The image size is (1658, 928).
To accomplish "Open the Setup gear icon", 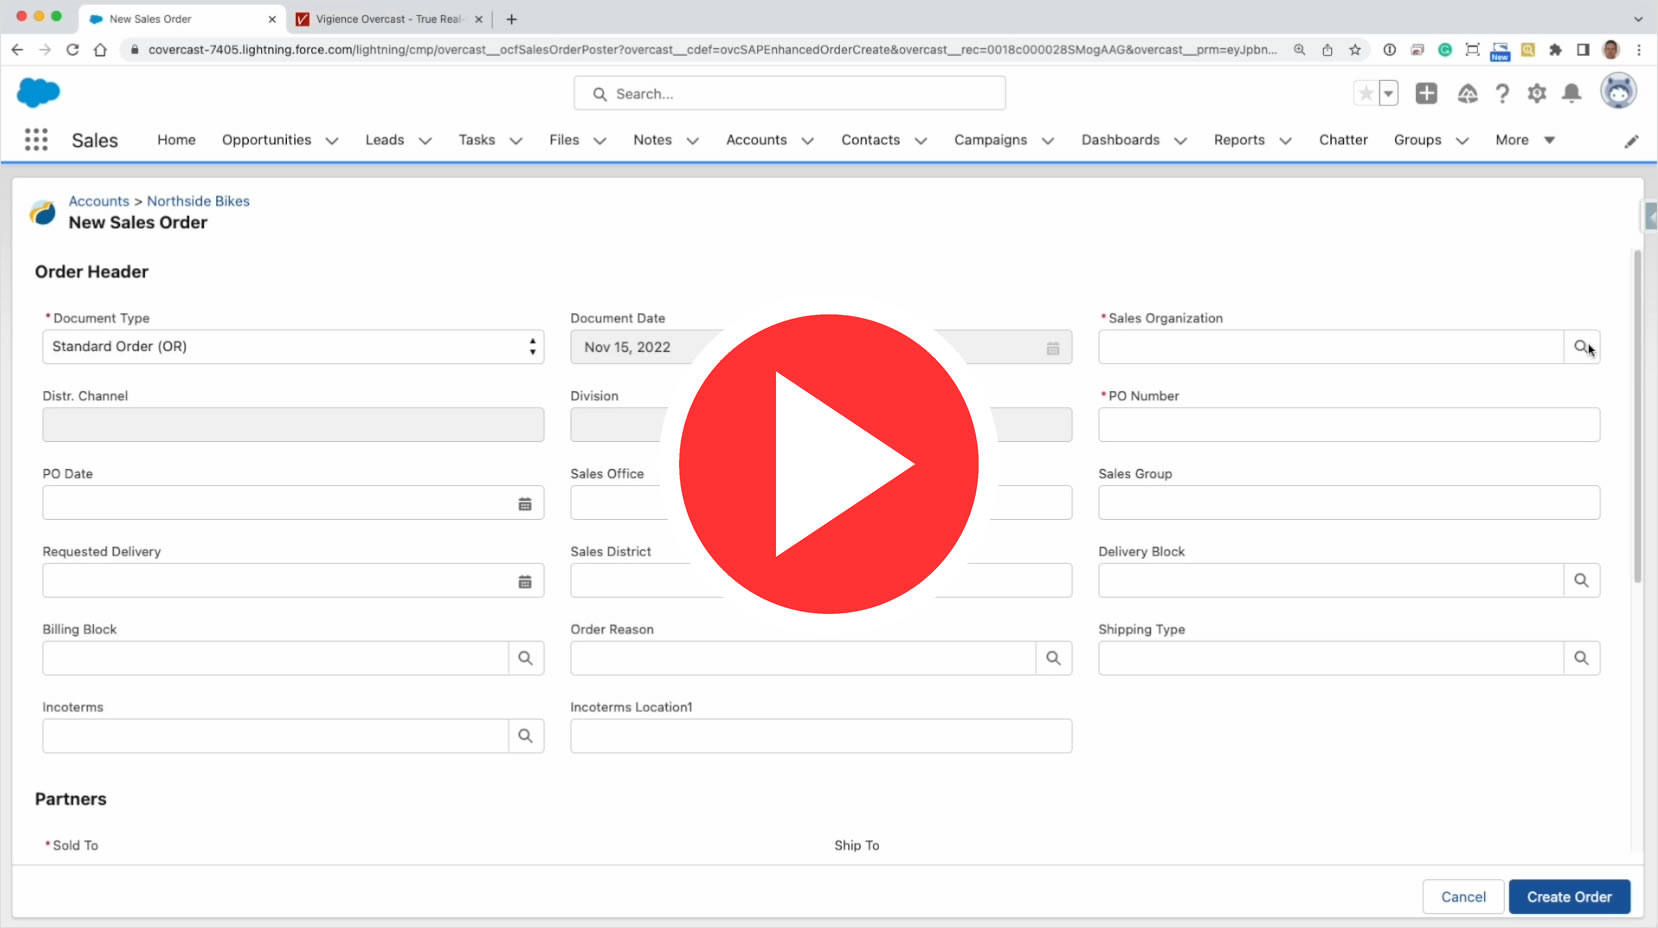I will pyautogui.click(x=1536, y=94).
